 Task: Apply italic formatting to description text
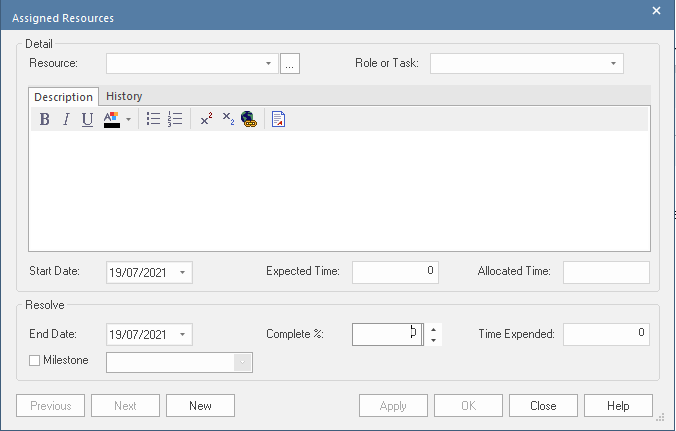tap(66, 120)
